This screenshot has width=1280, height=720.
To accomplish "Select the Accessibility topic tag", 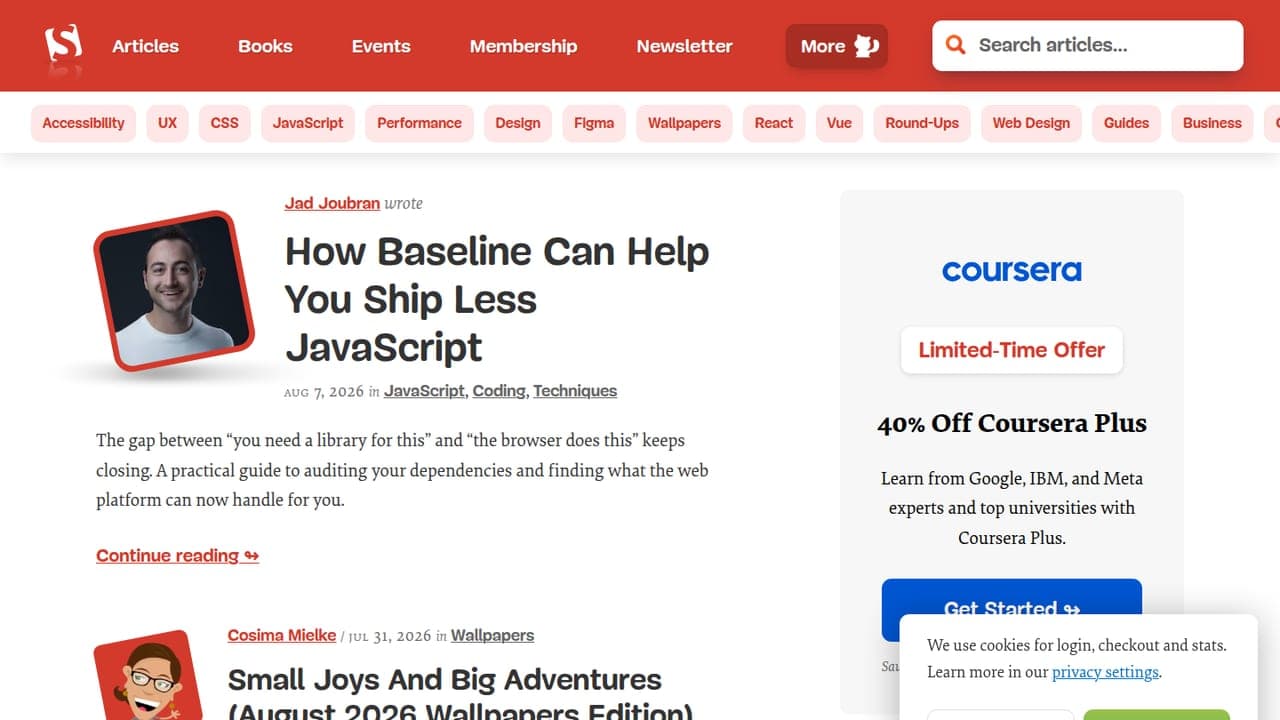I will click(83, 123).
